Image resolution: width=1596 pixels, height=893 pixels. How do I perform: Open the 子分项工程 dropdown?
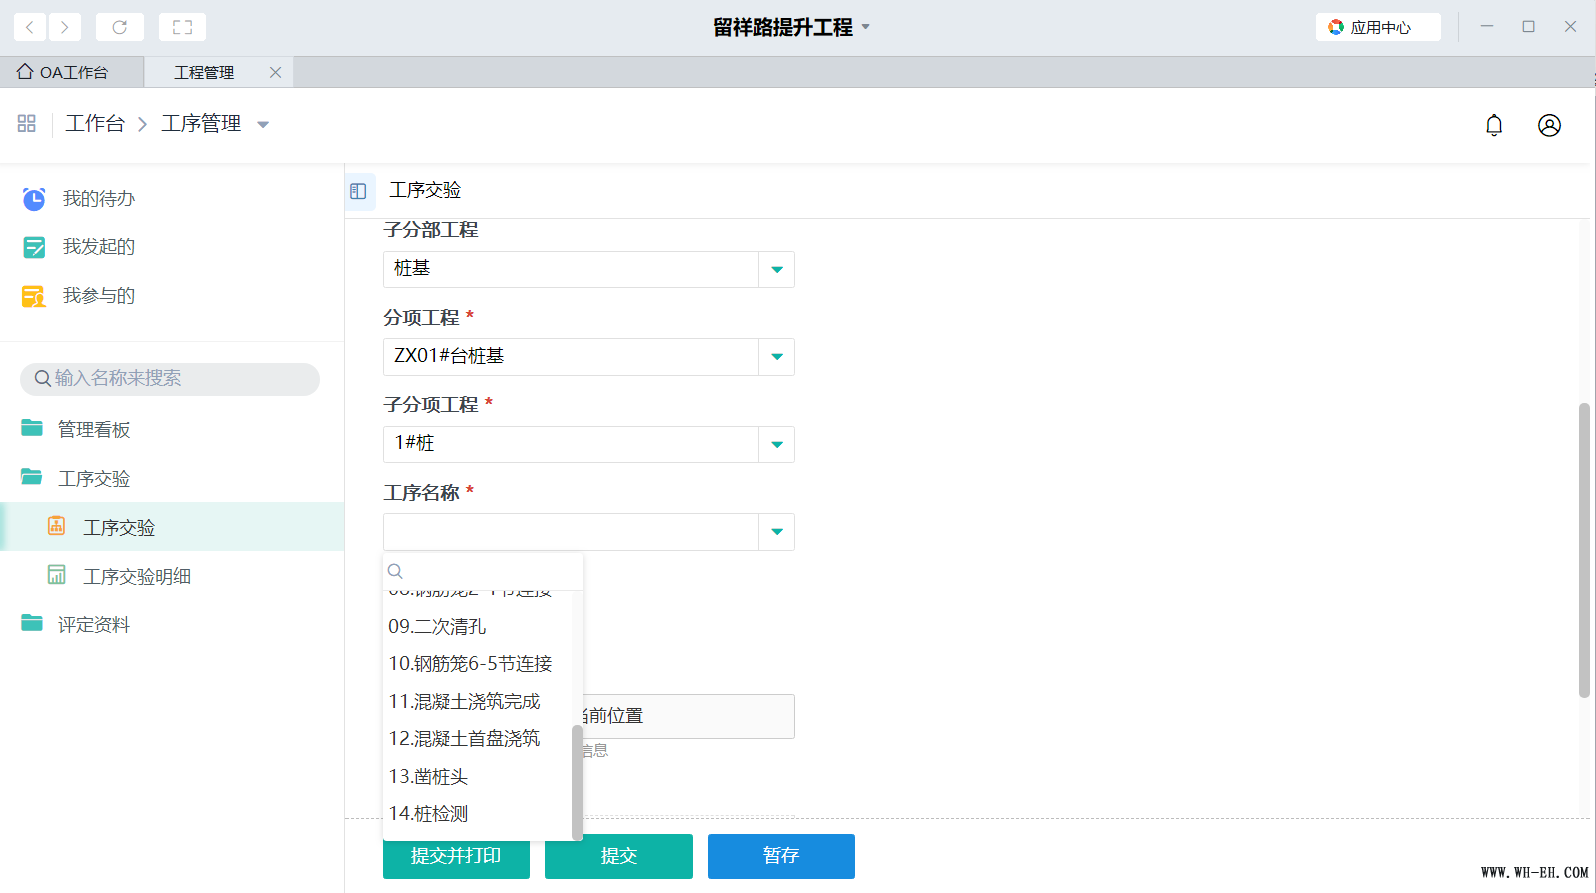tap(776, 444)
